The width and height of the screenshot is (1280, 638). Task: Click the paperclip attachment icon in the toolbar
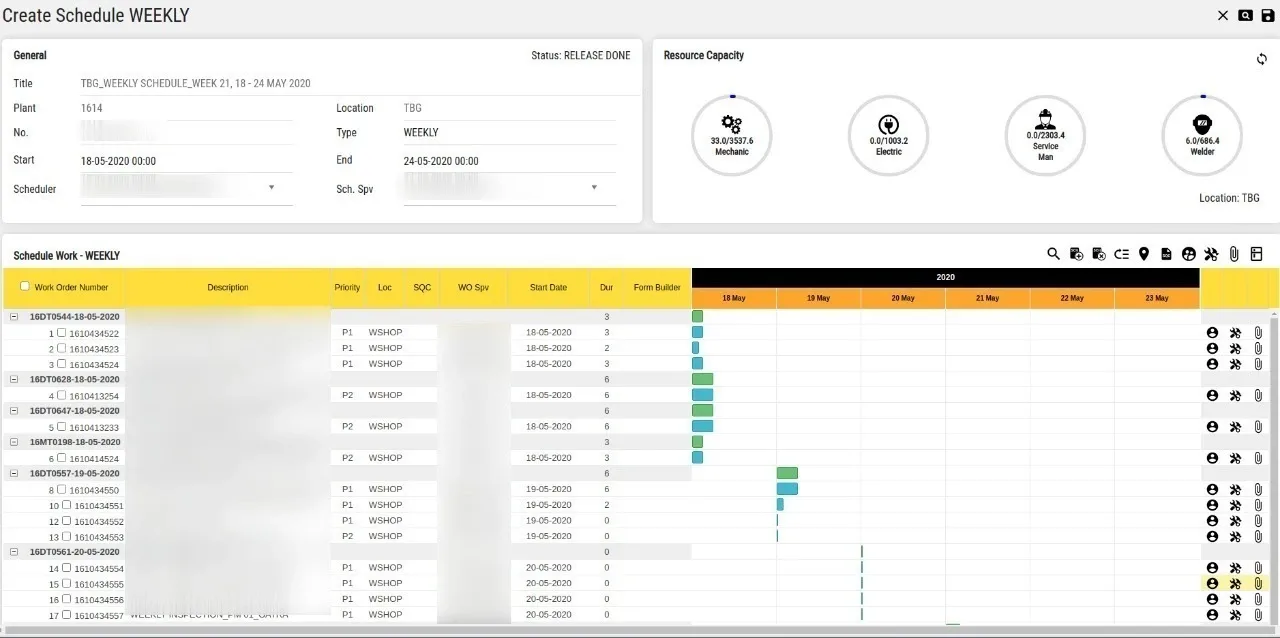1234,254
